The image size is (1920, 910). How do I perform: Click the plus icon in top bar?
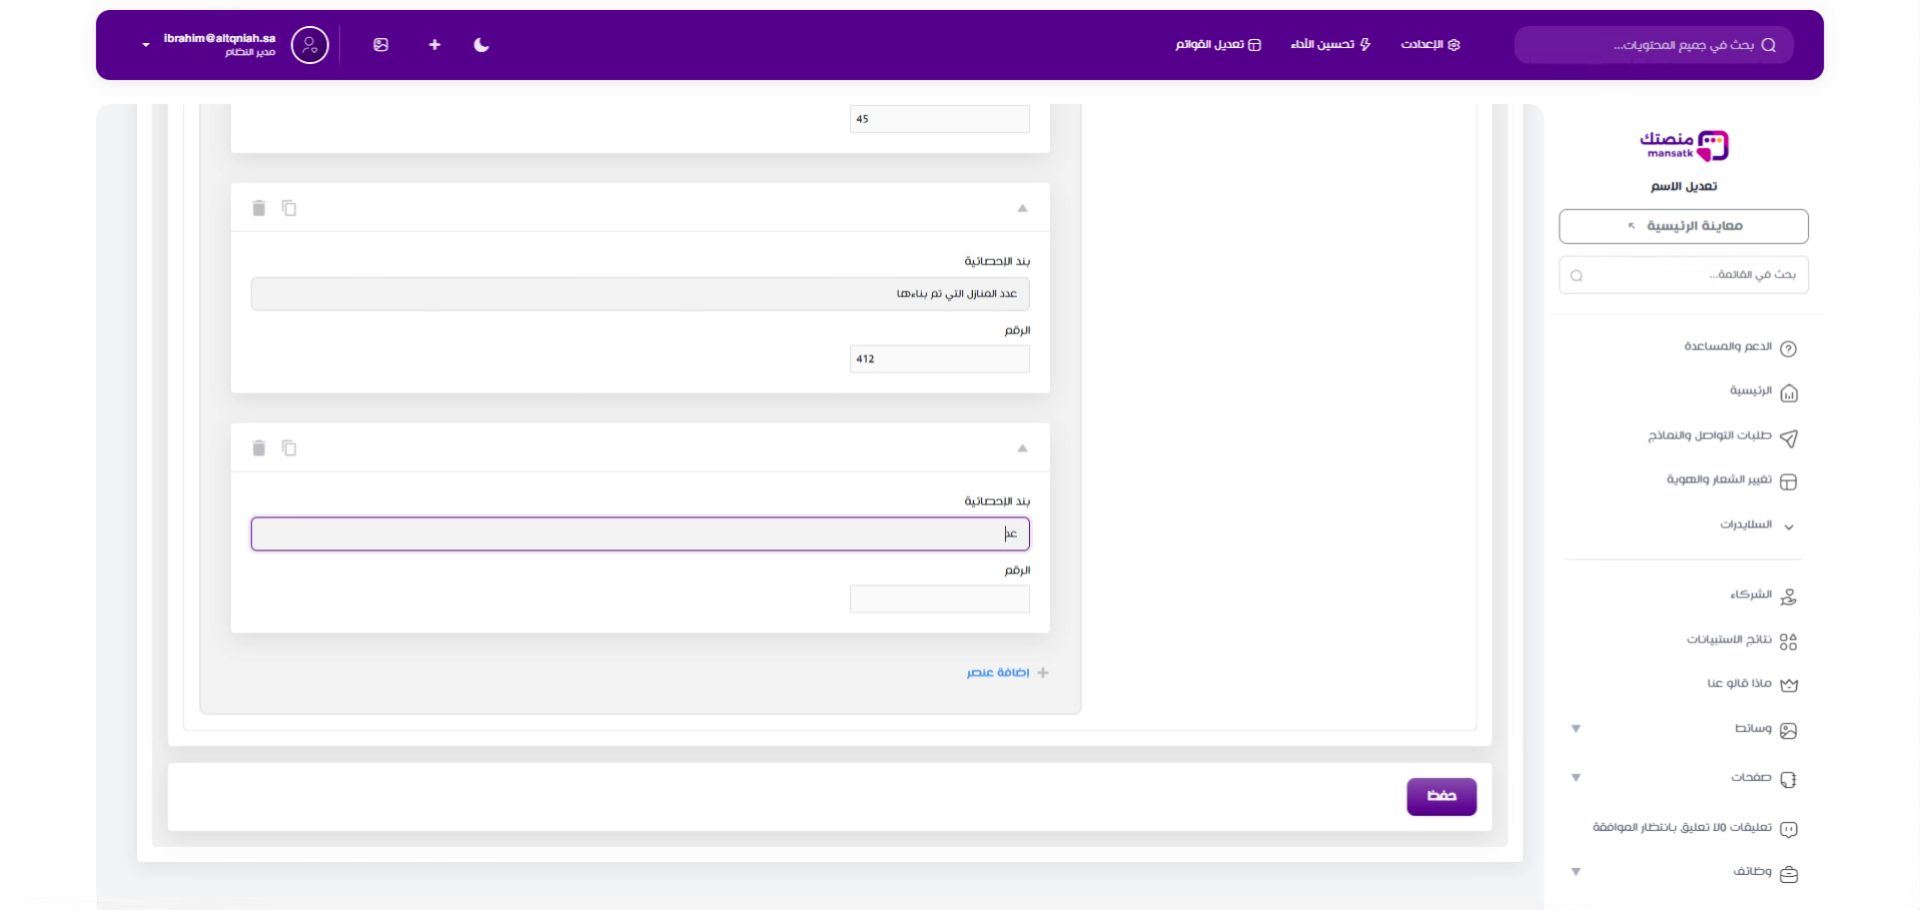pyautogui.click(x=434, y=45)
